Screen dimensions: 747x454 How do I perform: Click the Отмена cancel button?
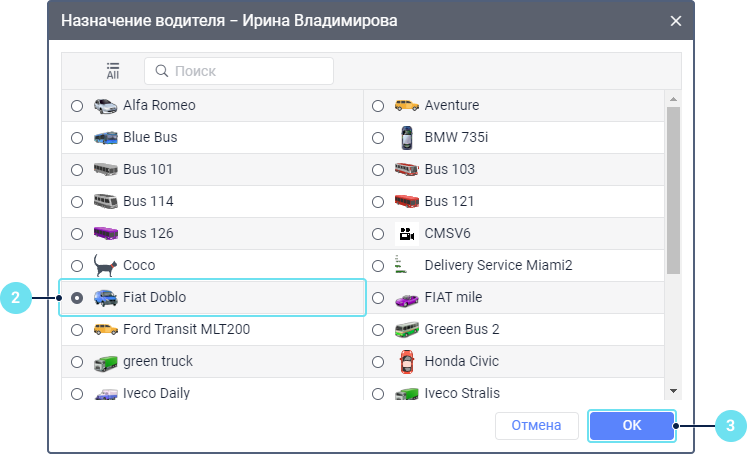[x=536, y=425]
